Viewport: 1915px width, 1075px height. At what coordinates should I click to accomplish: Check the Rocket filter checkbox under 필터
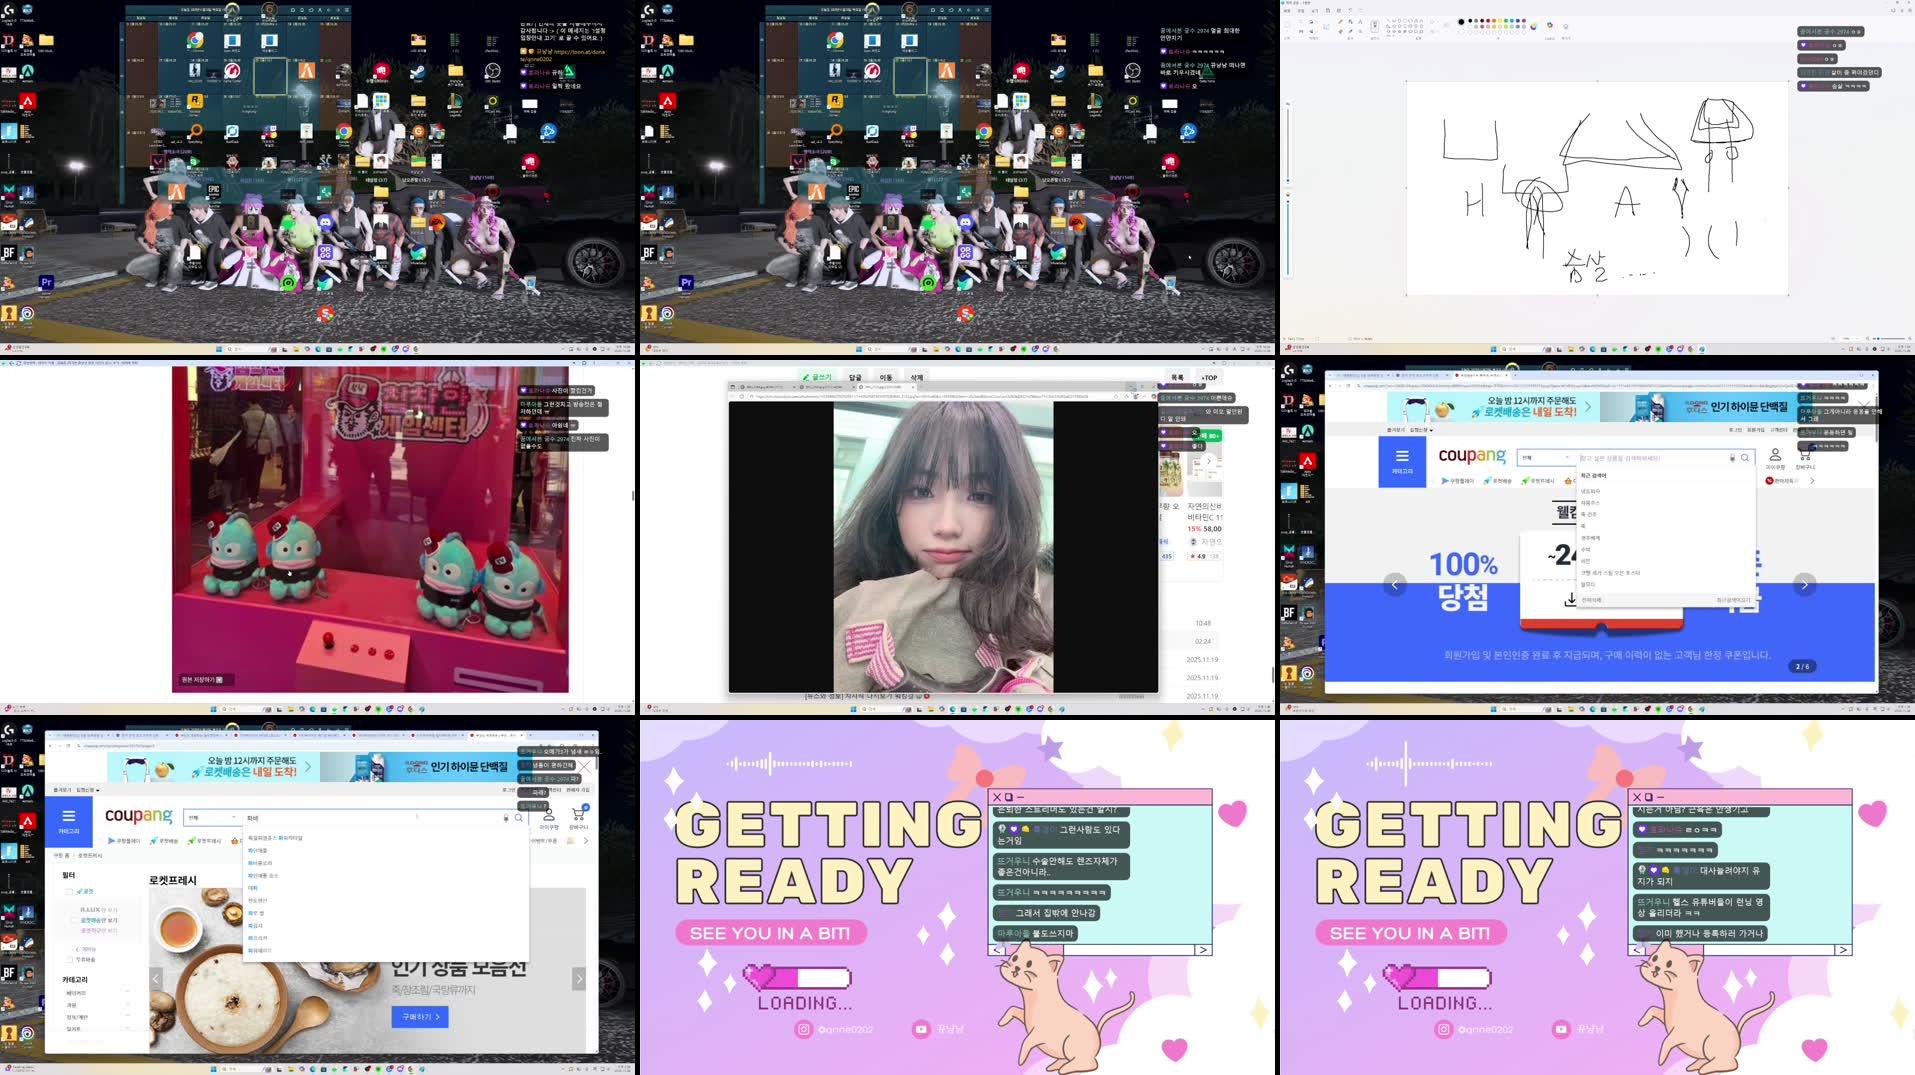pyautogui.click(x=68, y=892)
